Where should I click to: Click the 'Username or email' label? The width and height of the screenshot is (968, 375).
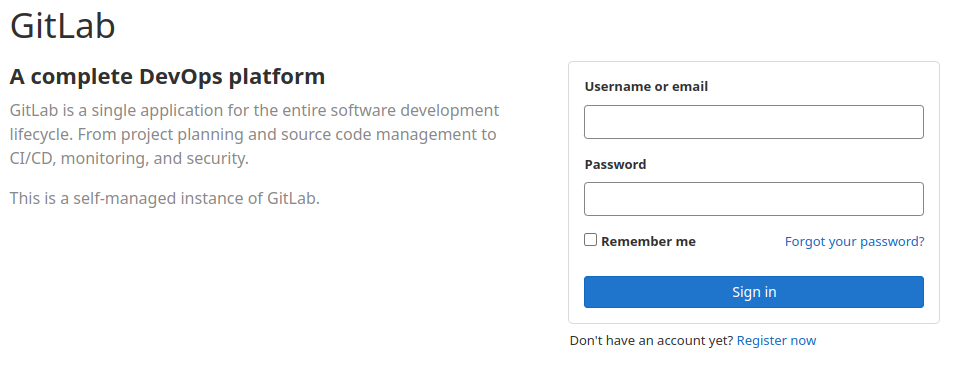646,86
